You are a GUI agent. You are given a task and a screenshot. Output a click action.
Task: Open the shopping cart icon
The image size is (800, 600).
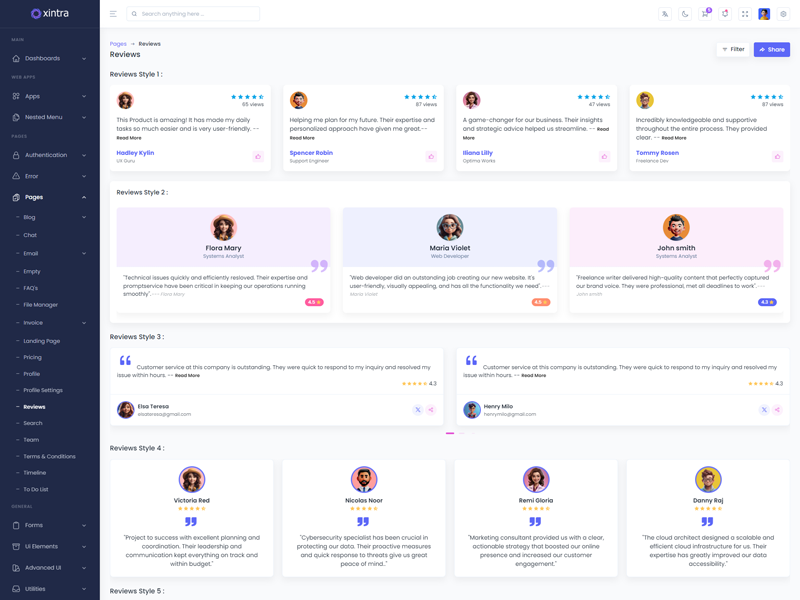click(705, 14)
